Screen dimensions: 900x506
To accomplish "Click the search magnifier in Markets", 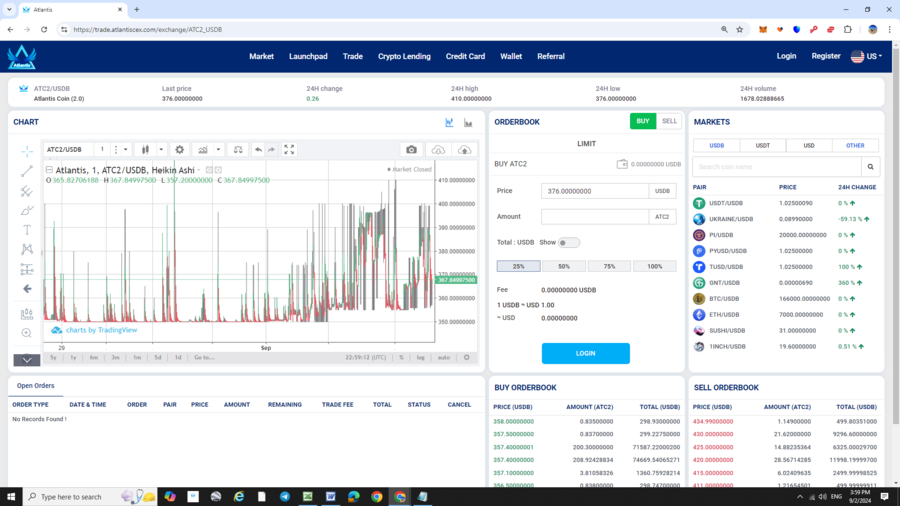I will coord(871,167).
